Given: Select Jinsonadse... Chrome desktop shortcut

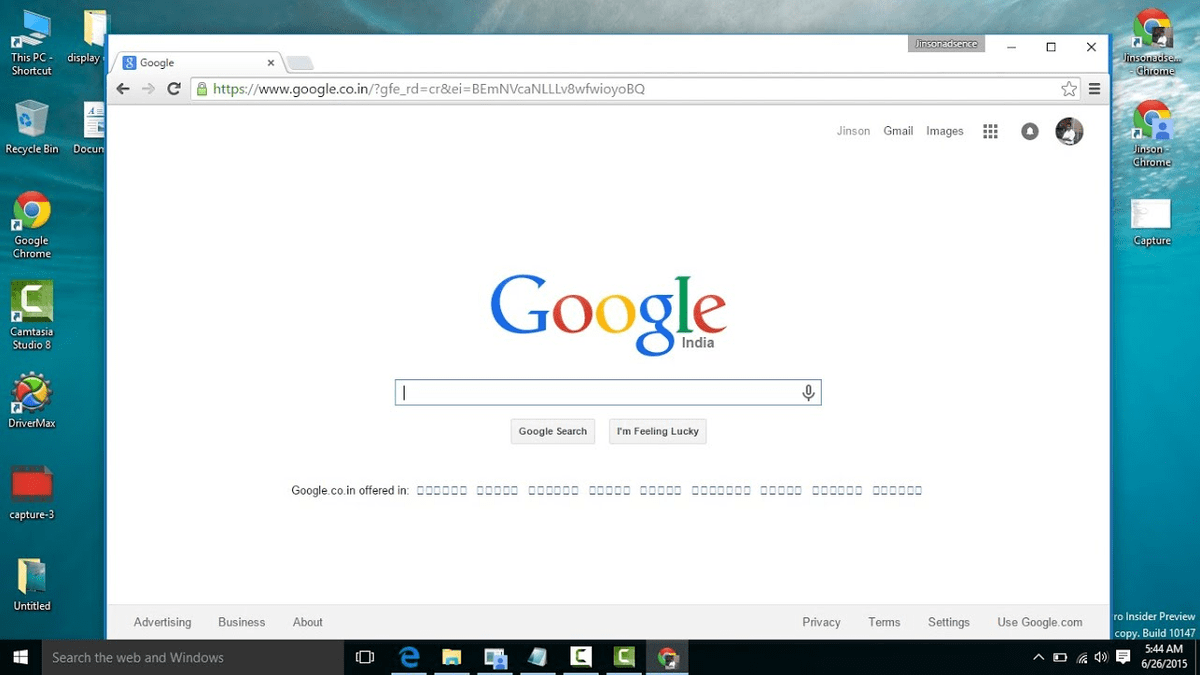Looking at the screenshot, I should pyautogui.click(x=1152, y=43).
